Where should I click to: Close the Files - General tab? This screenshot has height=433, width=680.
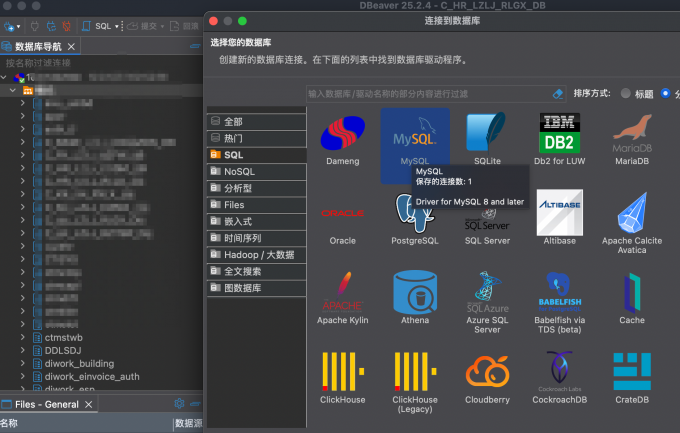[88, 404]
